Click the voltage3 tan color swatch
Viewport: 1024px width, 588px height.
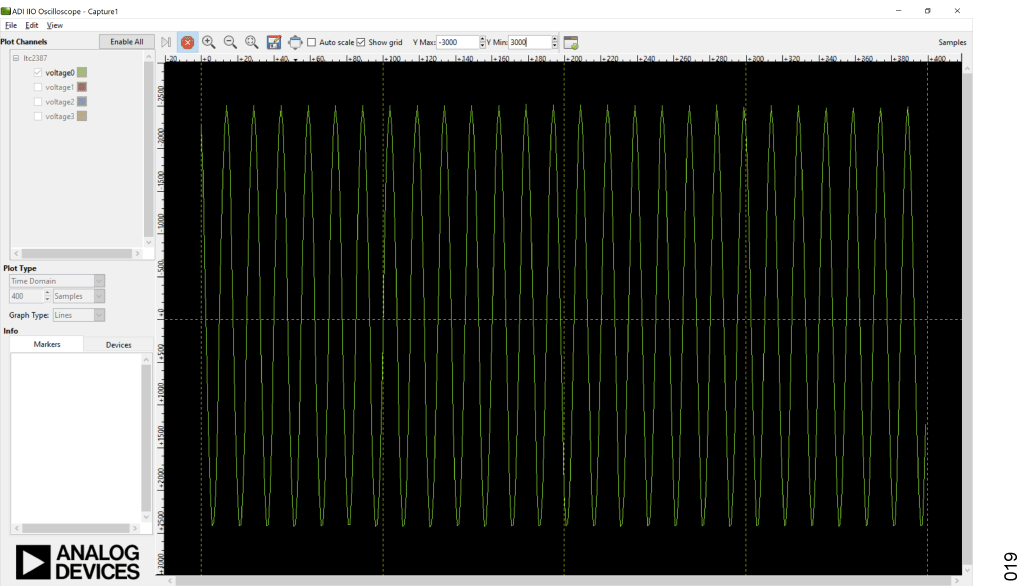tap(82, 116)
